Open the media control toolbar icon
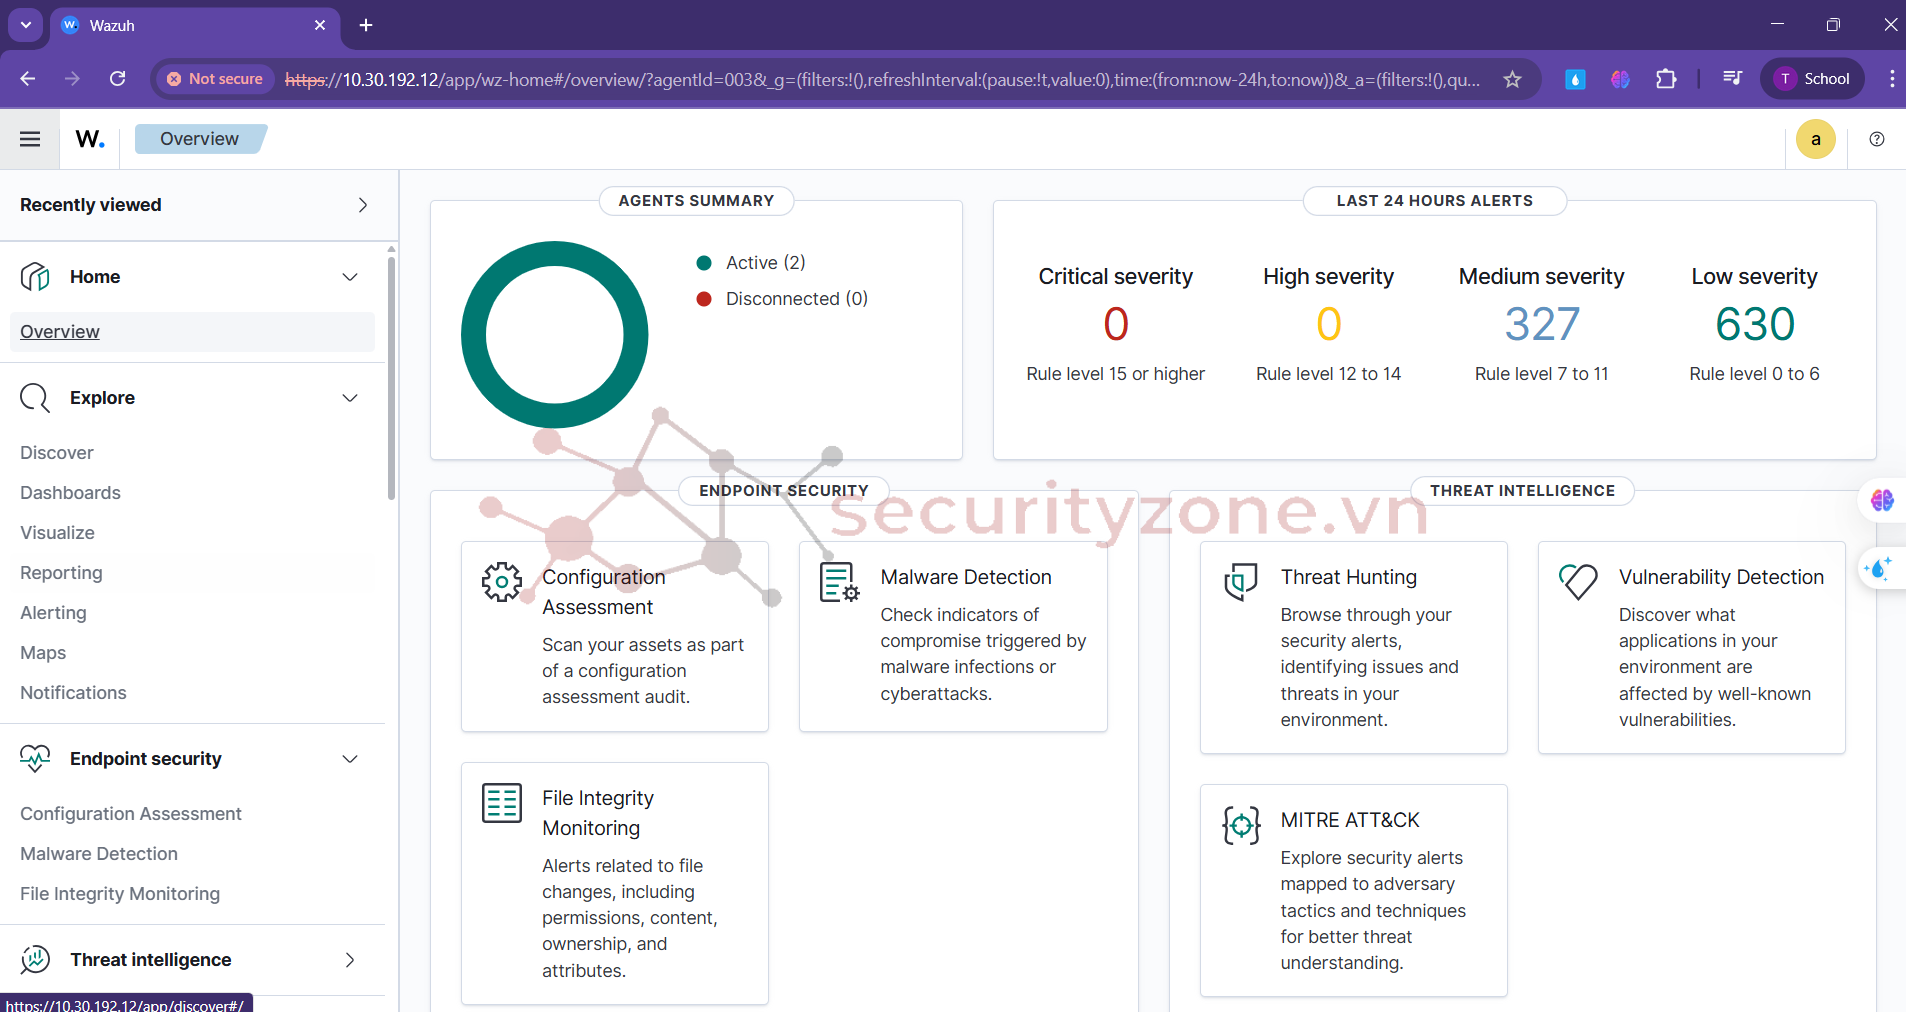The image size is (1906, 1012). tap(1733, 79)
